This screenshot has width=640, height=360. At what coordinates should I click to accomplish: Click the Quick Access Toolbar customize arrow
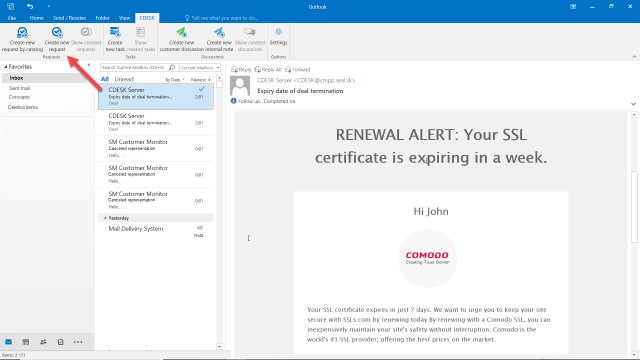49,7
